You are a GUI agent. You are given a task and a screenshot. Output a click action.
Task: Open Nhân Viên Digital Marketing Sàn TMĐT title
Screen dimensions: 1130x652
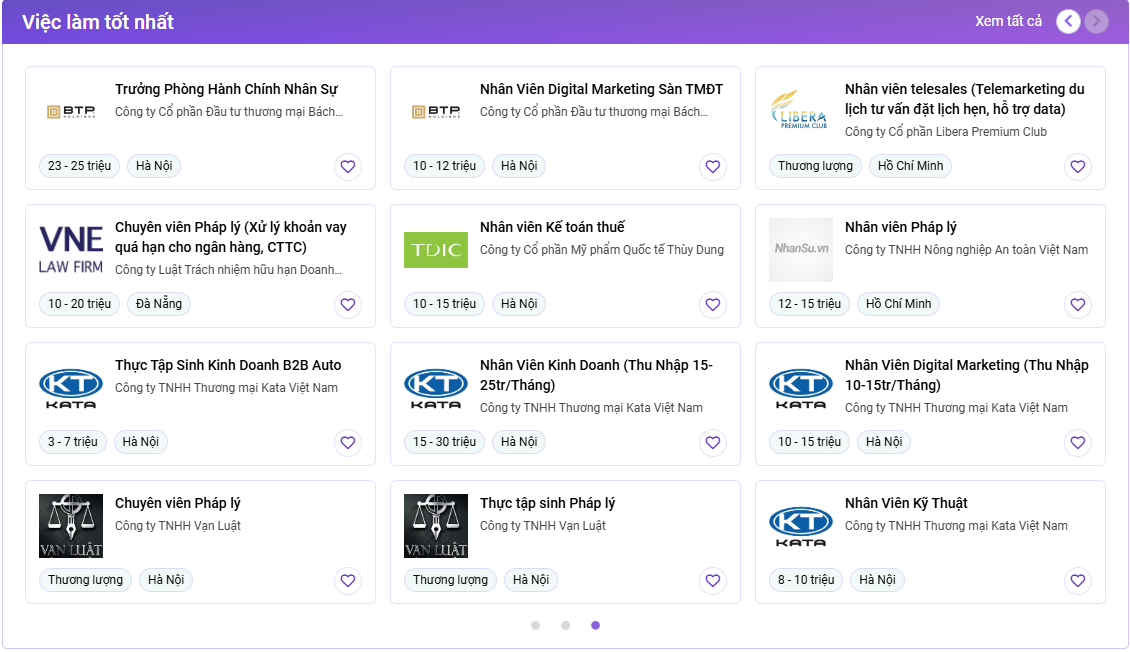pyautogui.click(x=602, y=89)
